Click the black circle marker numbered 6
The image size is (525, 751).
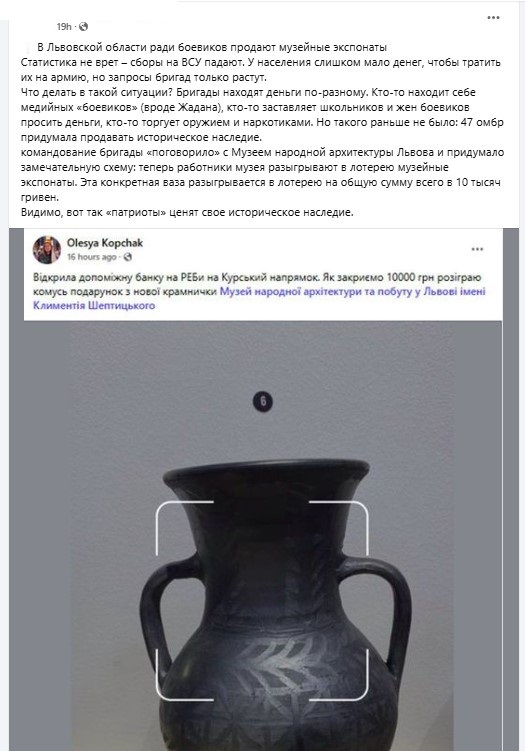coord(262,401)
